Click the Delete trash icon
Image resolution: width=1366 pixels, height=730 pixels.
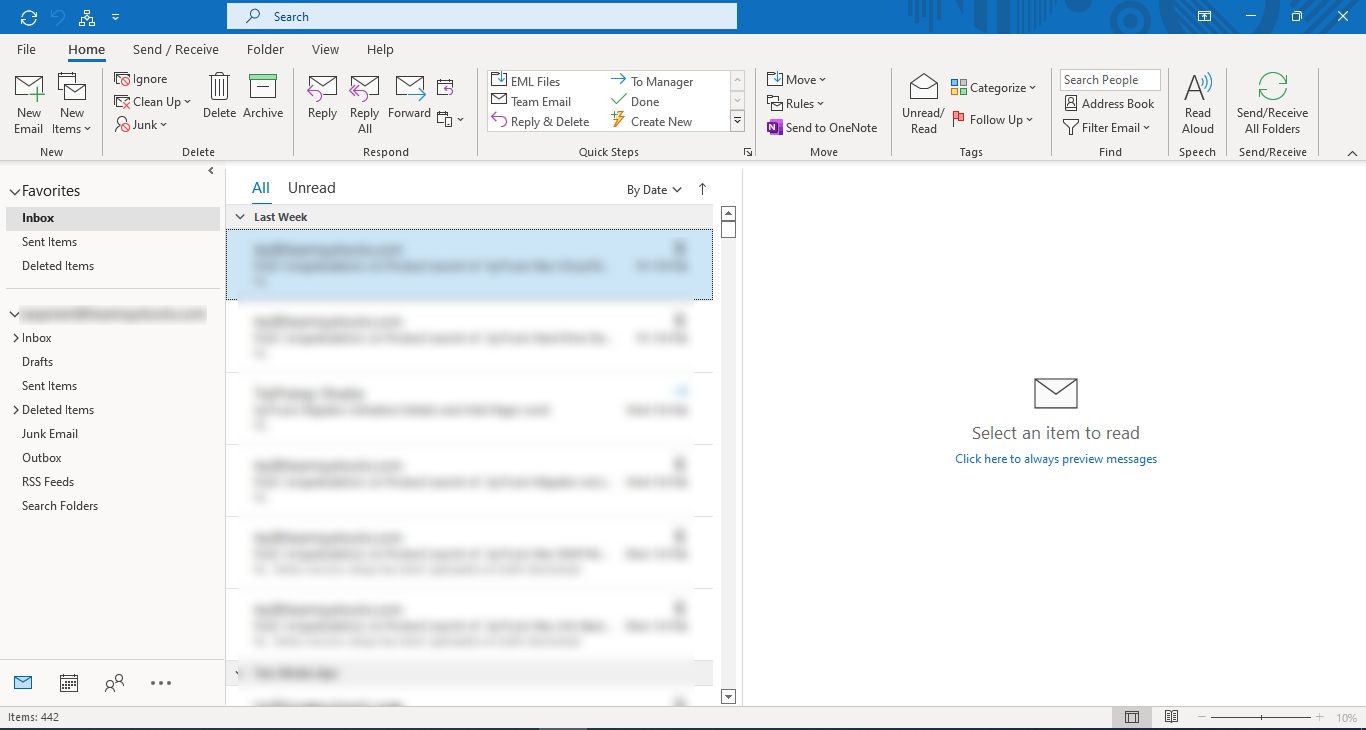click(x=219, y=87)
